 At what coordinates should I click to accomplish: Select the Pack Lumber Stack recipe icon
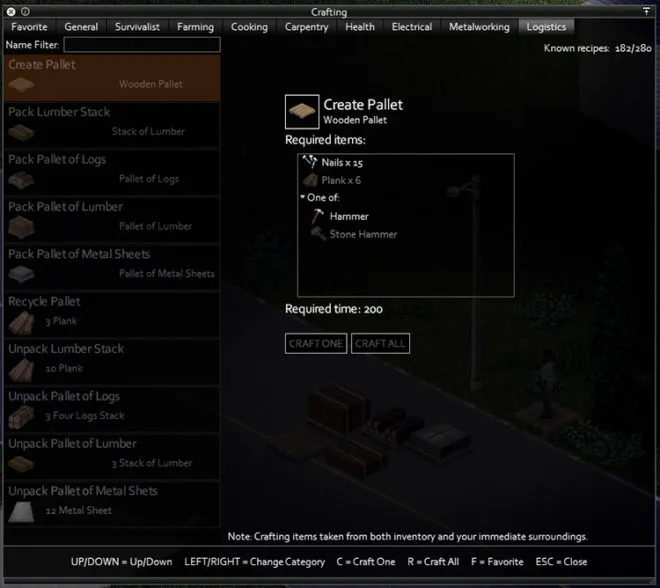(x=22, y=132)
